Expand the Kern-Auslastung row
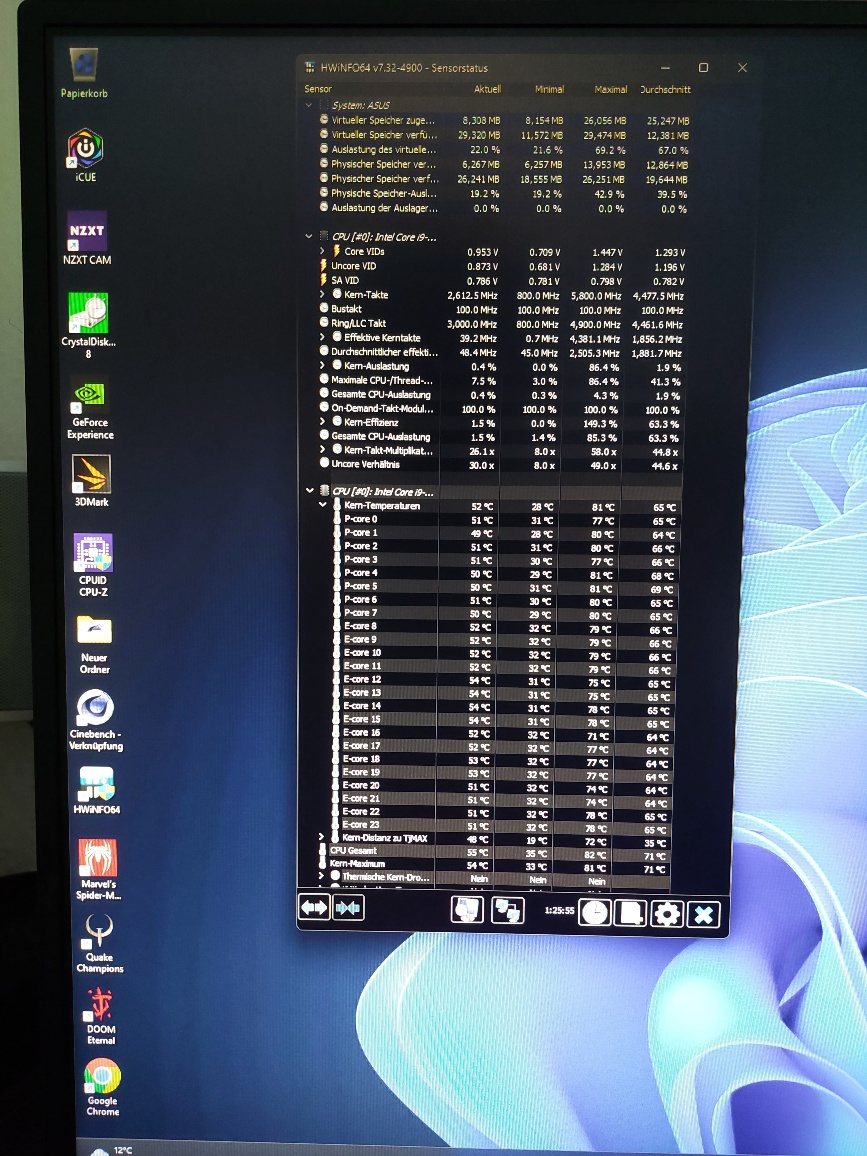The height and width of the screenshot is (1156, 867). (x=322, y=365)
